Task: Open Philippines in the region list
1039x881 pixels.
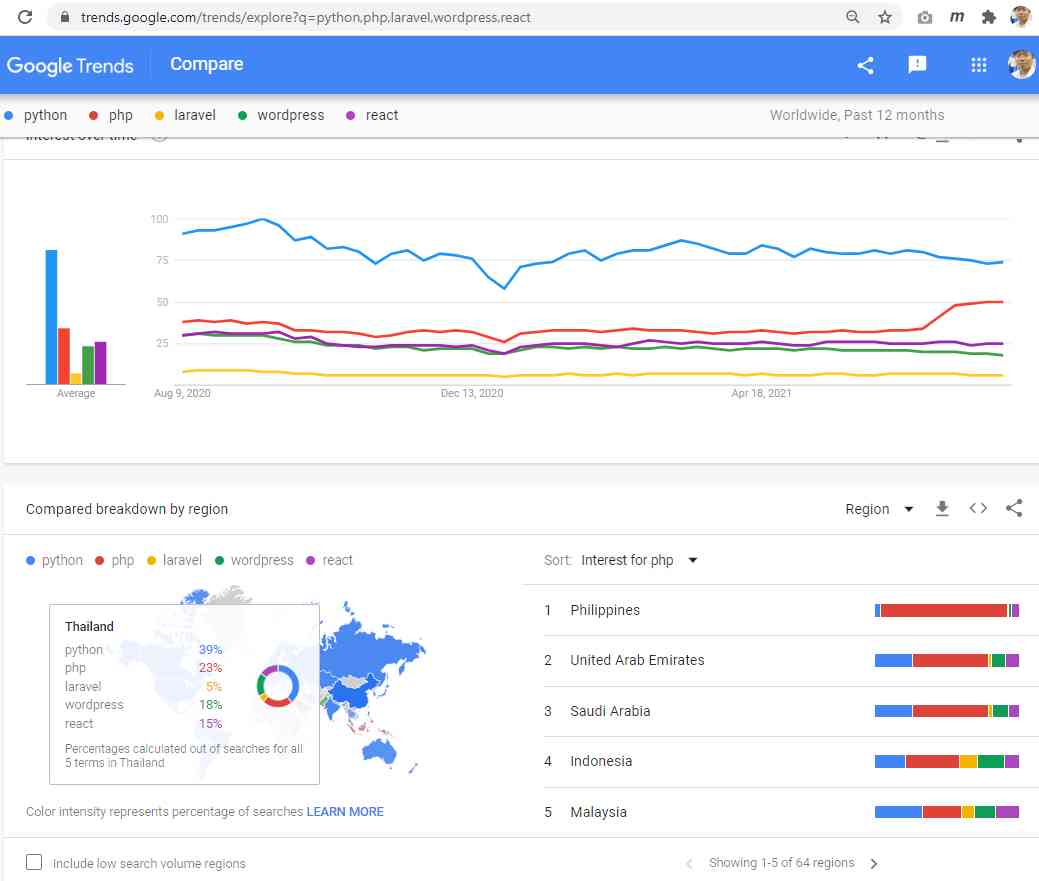Action: 605,610
